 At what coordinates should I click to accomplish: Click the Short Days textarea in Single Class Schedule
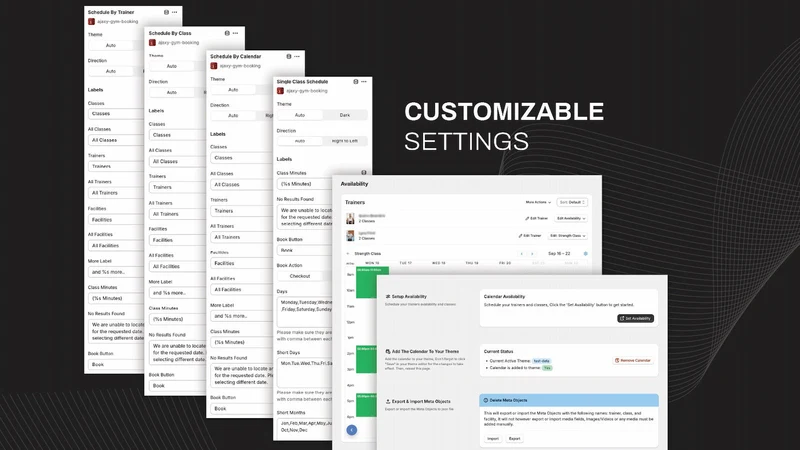(x=305, y=372)
